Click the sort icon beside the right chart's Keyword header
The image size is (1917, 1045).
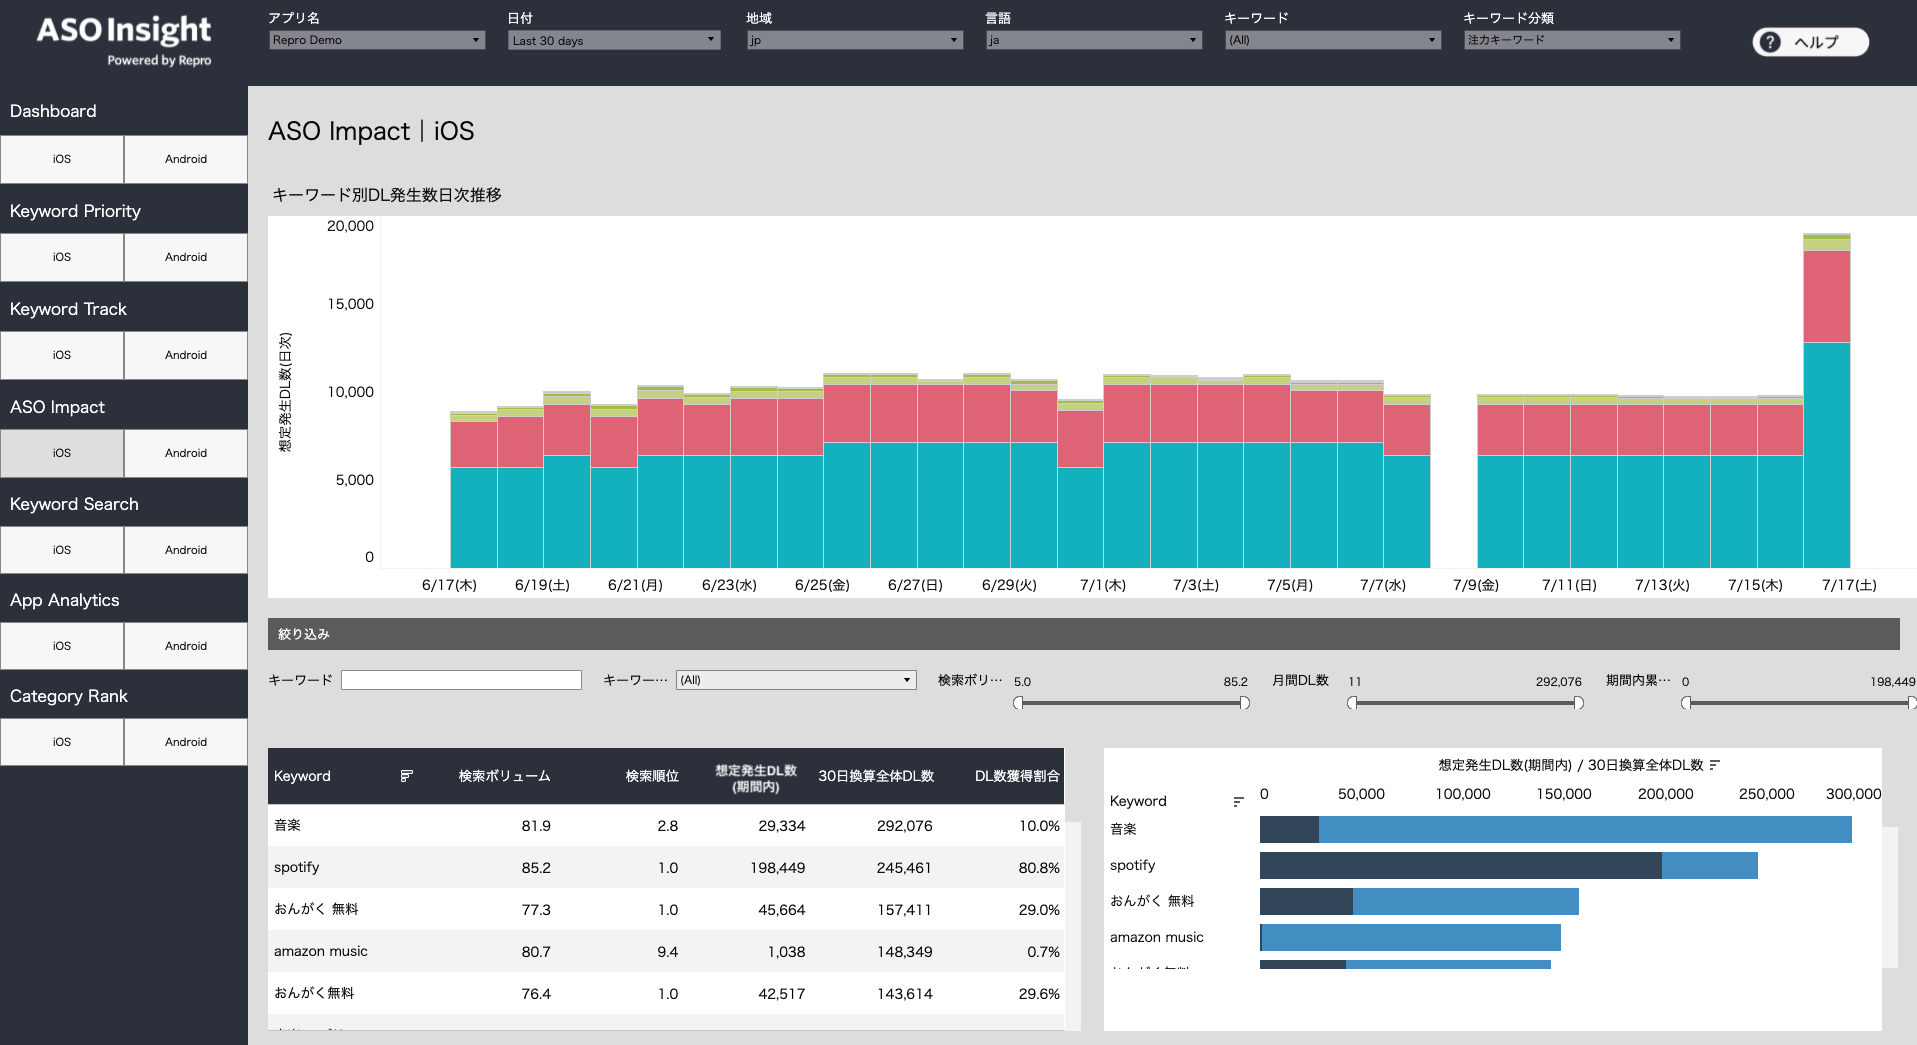1238,801
